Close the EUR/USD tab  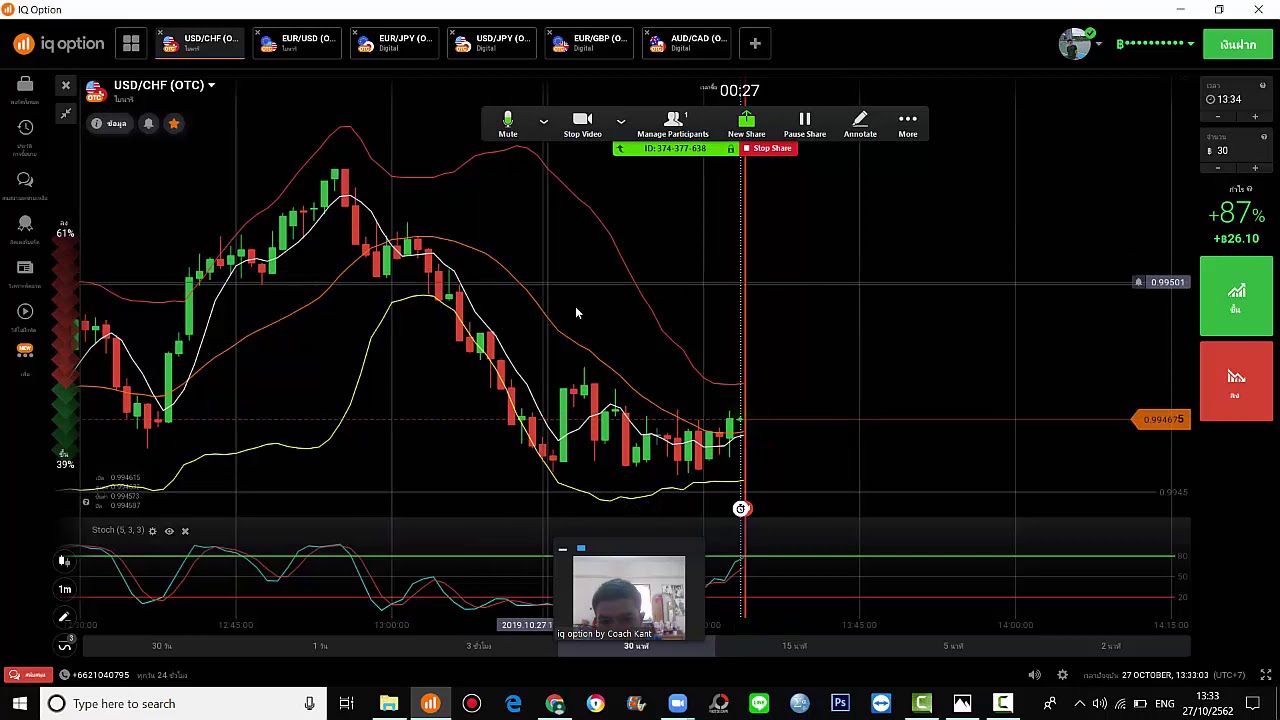tap(258, 33)
